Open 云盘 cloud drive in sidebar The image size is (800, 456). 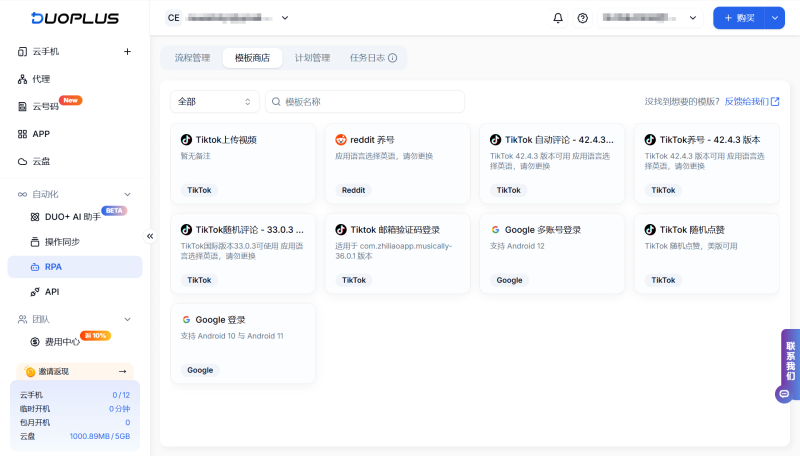tap(42, 161)
